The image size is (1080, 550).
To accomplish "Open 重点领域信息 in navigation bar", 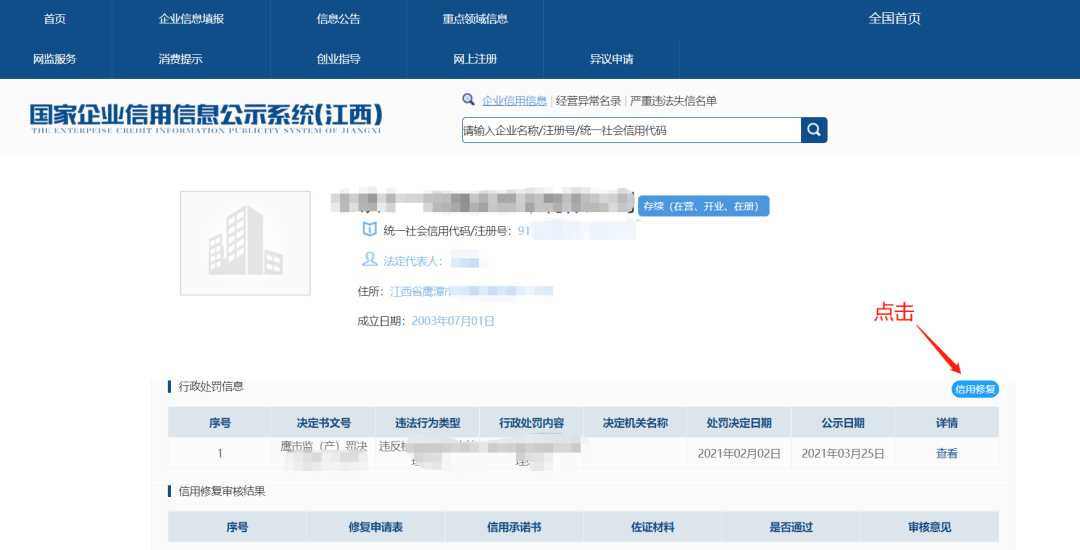I will pyautogui.click(x=475, y=19).
